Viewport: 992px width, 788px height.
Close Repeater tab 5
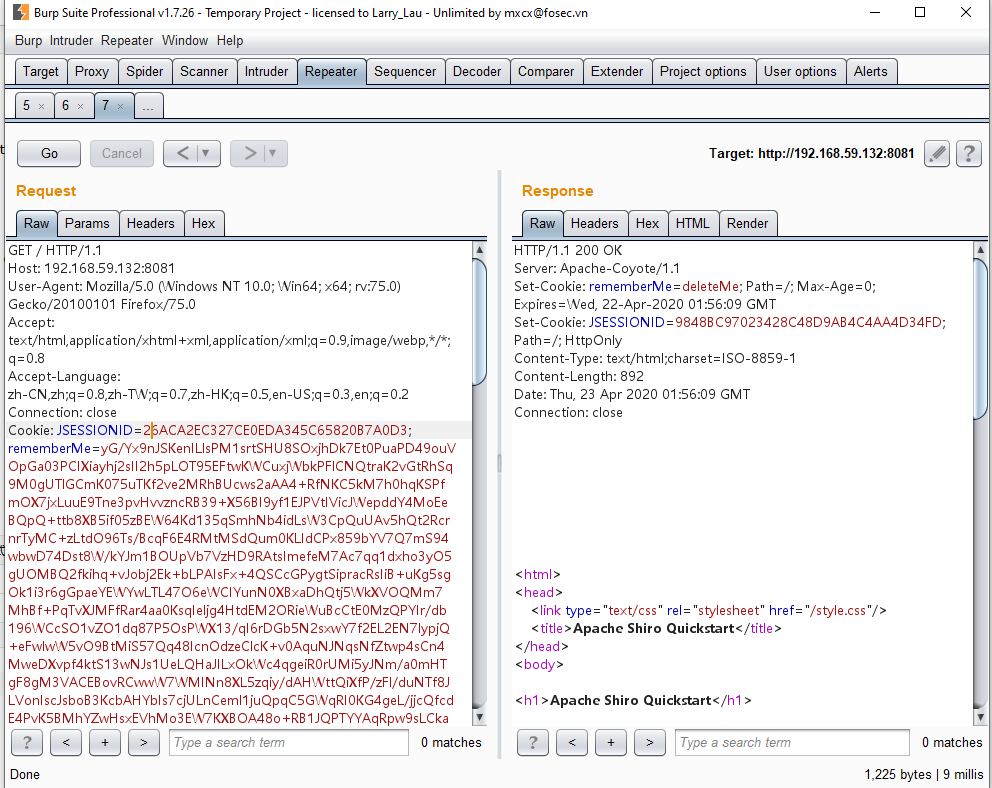coord(41,106)
